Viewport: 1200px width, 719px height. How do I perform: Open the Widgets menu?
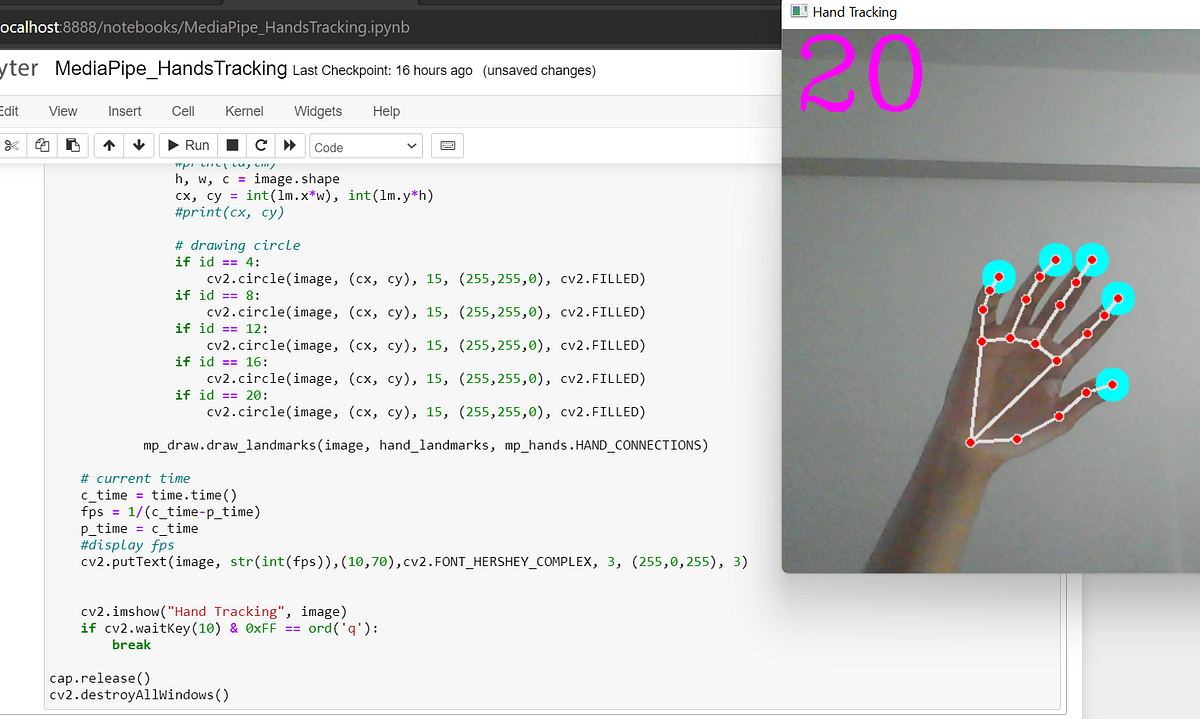click(x=317, y=111)
